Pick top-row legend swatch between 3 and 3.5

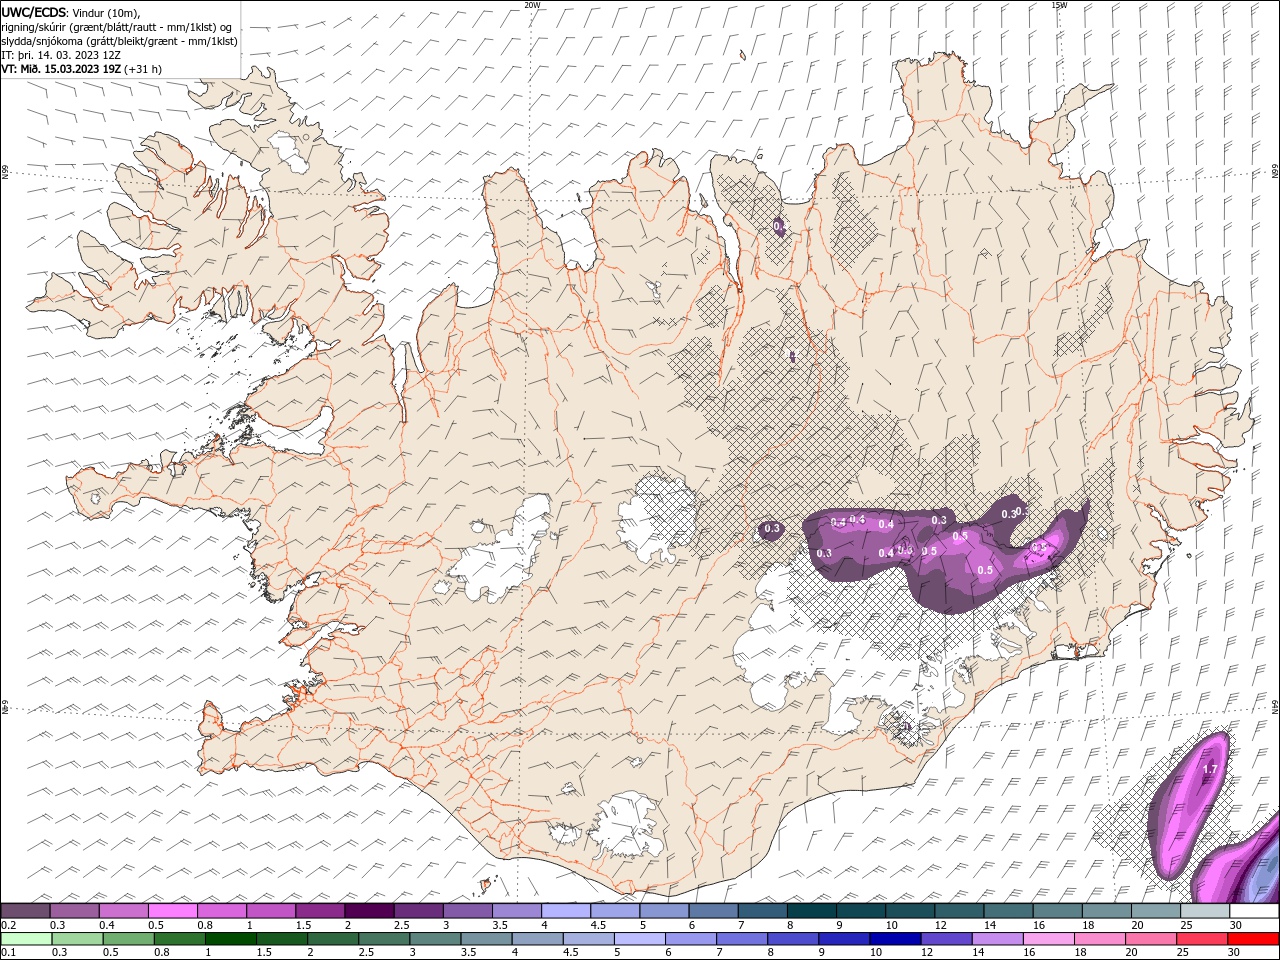pos(467,911)
